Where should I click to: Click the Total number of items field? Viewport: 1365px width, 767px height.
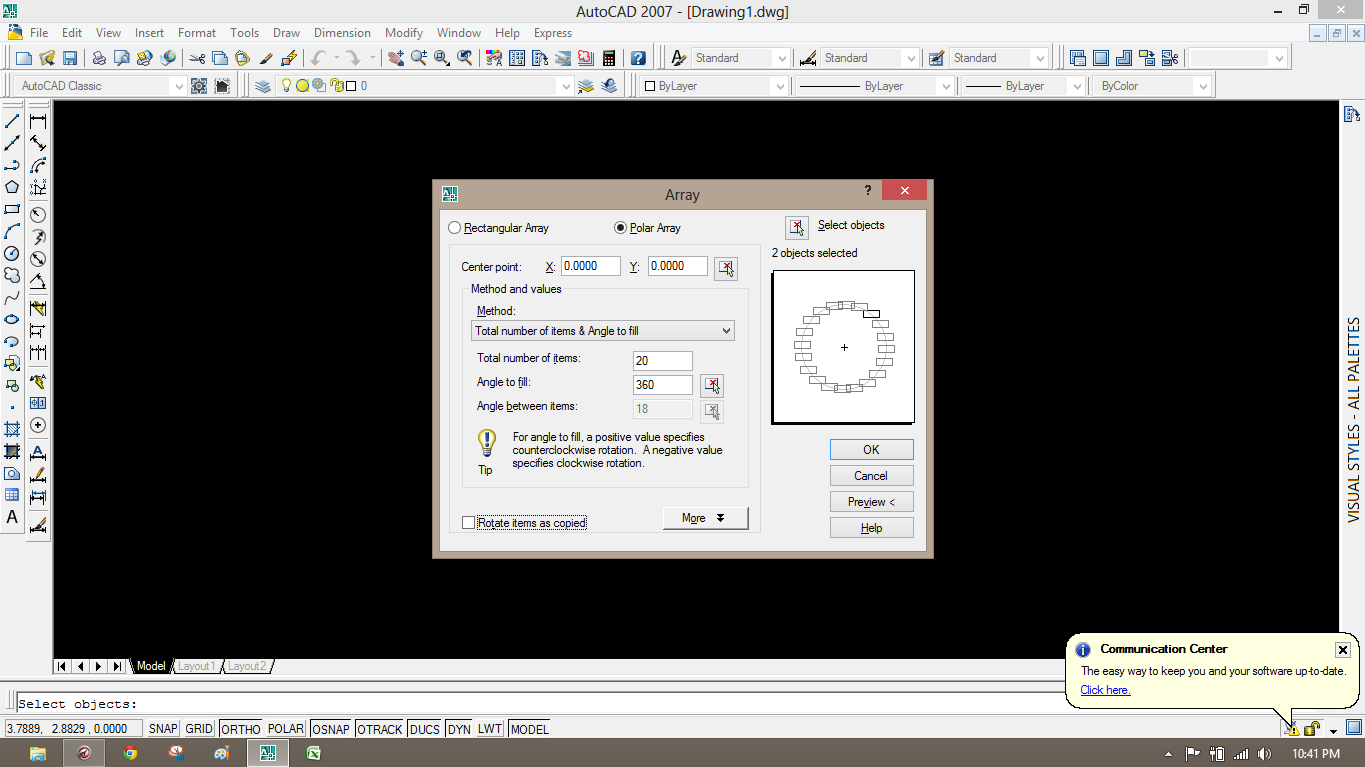[663, 361]
